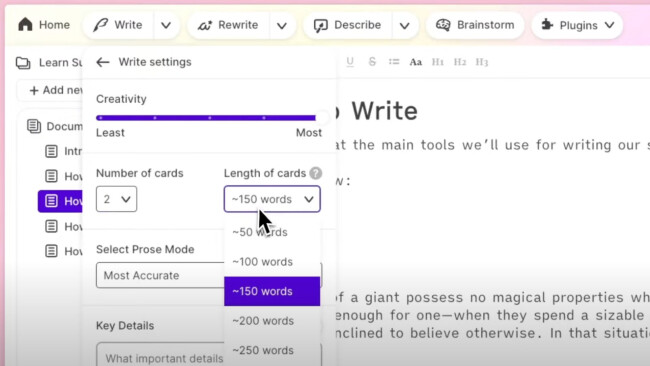The width and height of the screenshot is (650, 366).
Task: Click the Length of cards help icon
Action: point(315,173)
